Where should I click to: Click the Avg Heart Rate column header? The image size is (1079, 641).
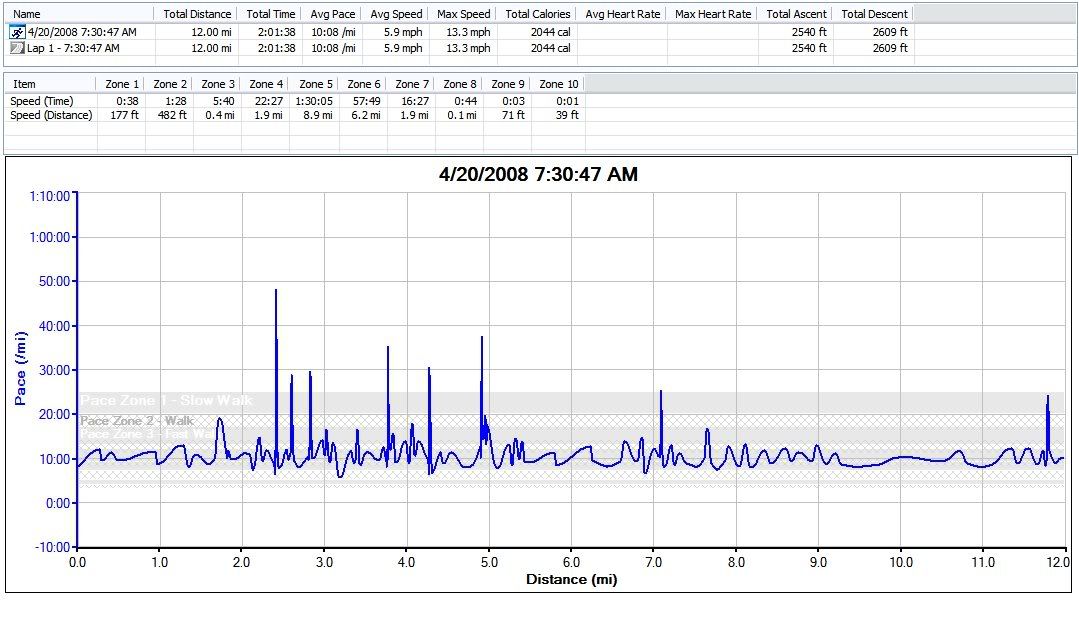(x=622, y=14)
